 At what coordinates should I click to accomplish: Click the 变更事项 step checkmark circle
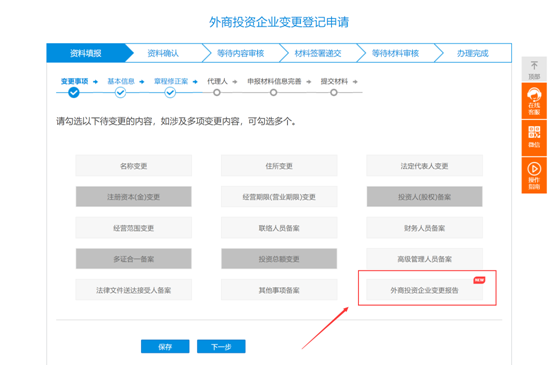(74, 93)
